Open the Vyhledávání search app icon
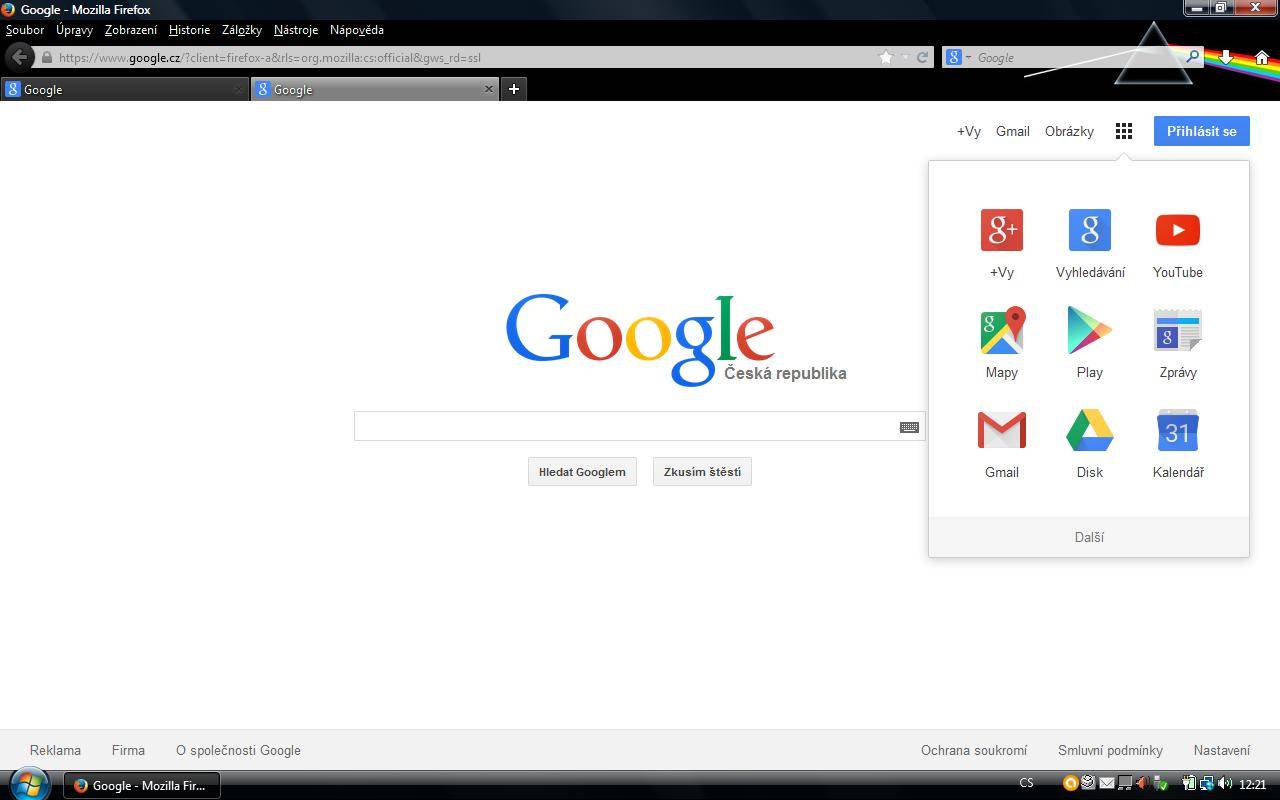The width and height of the screenshot is (1280, 800). pos(1090,230)
